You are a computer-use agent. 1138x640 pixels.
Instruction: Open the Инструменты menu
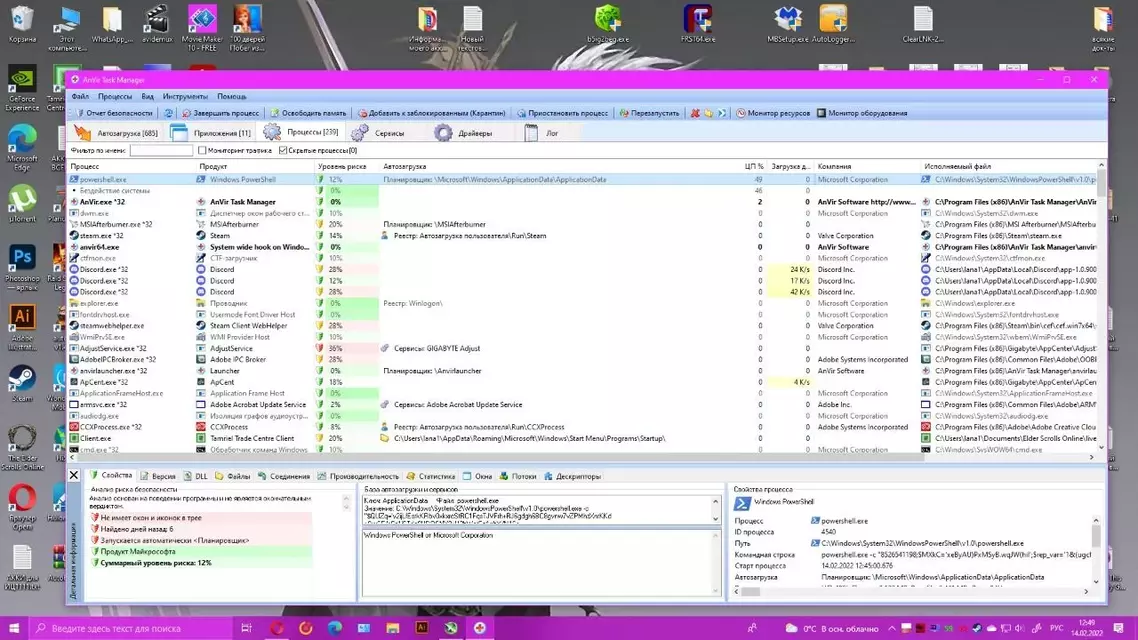[185, 97]
